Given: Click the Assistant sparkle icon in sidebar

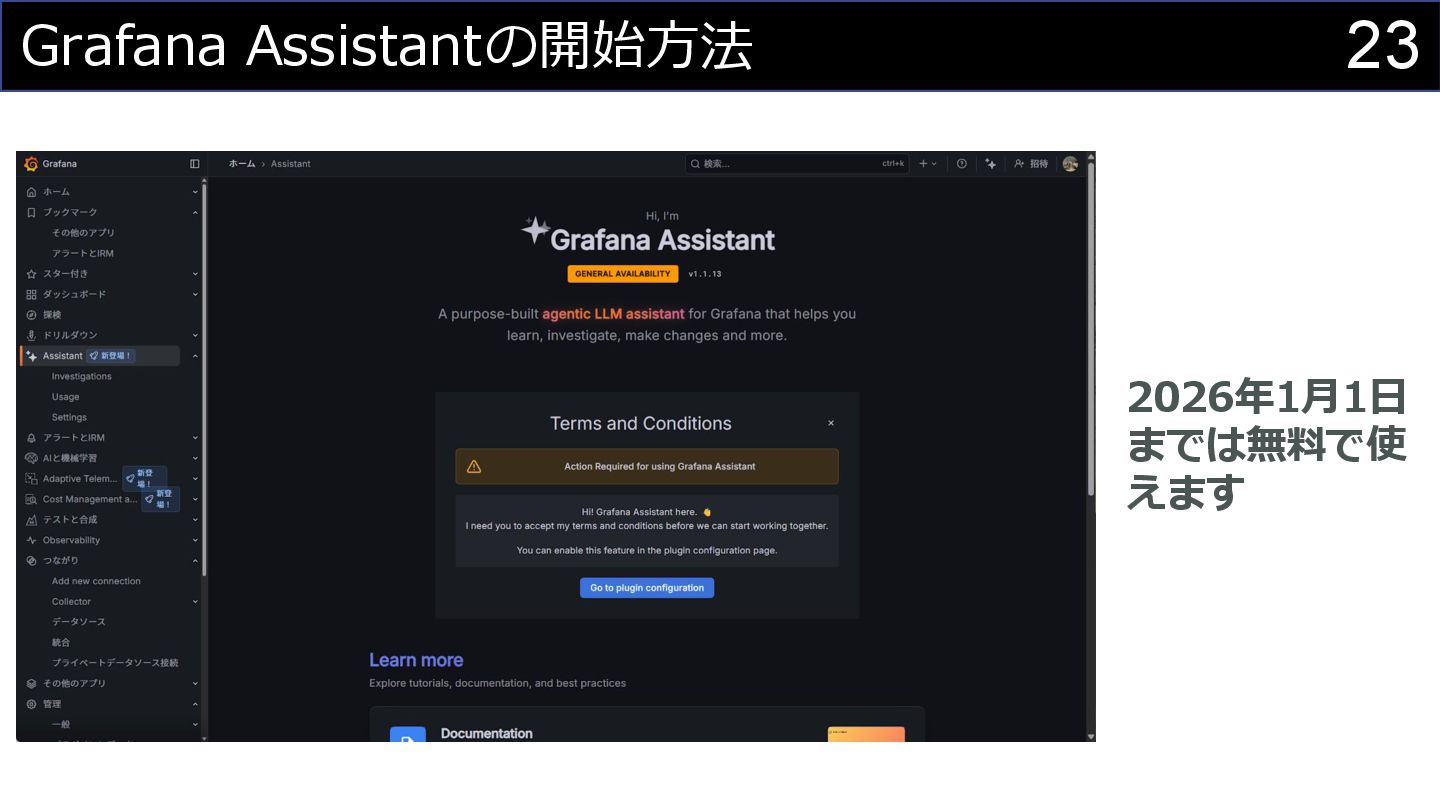Looking at the screenshot, I should tap(31, 356).
